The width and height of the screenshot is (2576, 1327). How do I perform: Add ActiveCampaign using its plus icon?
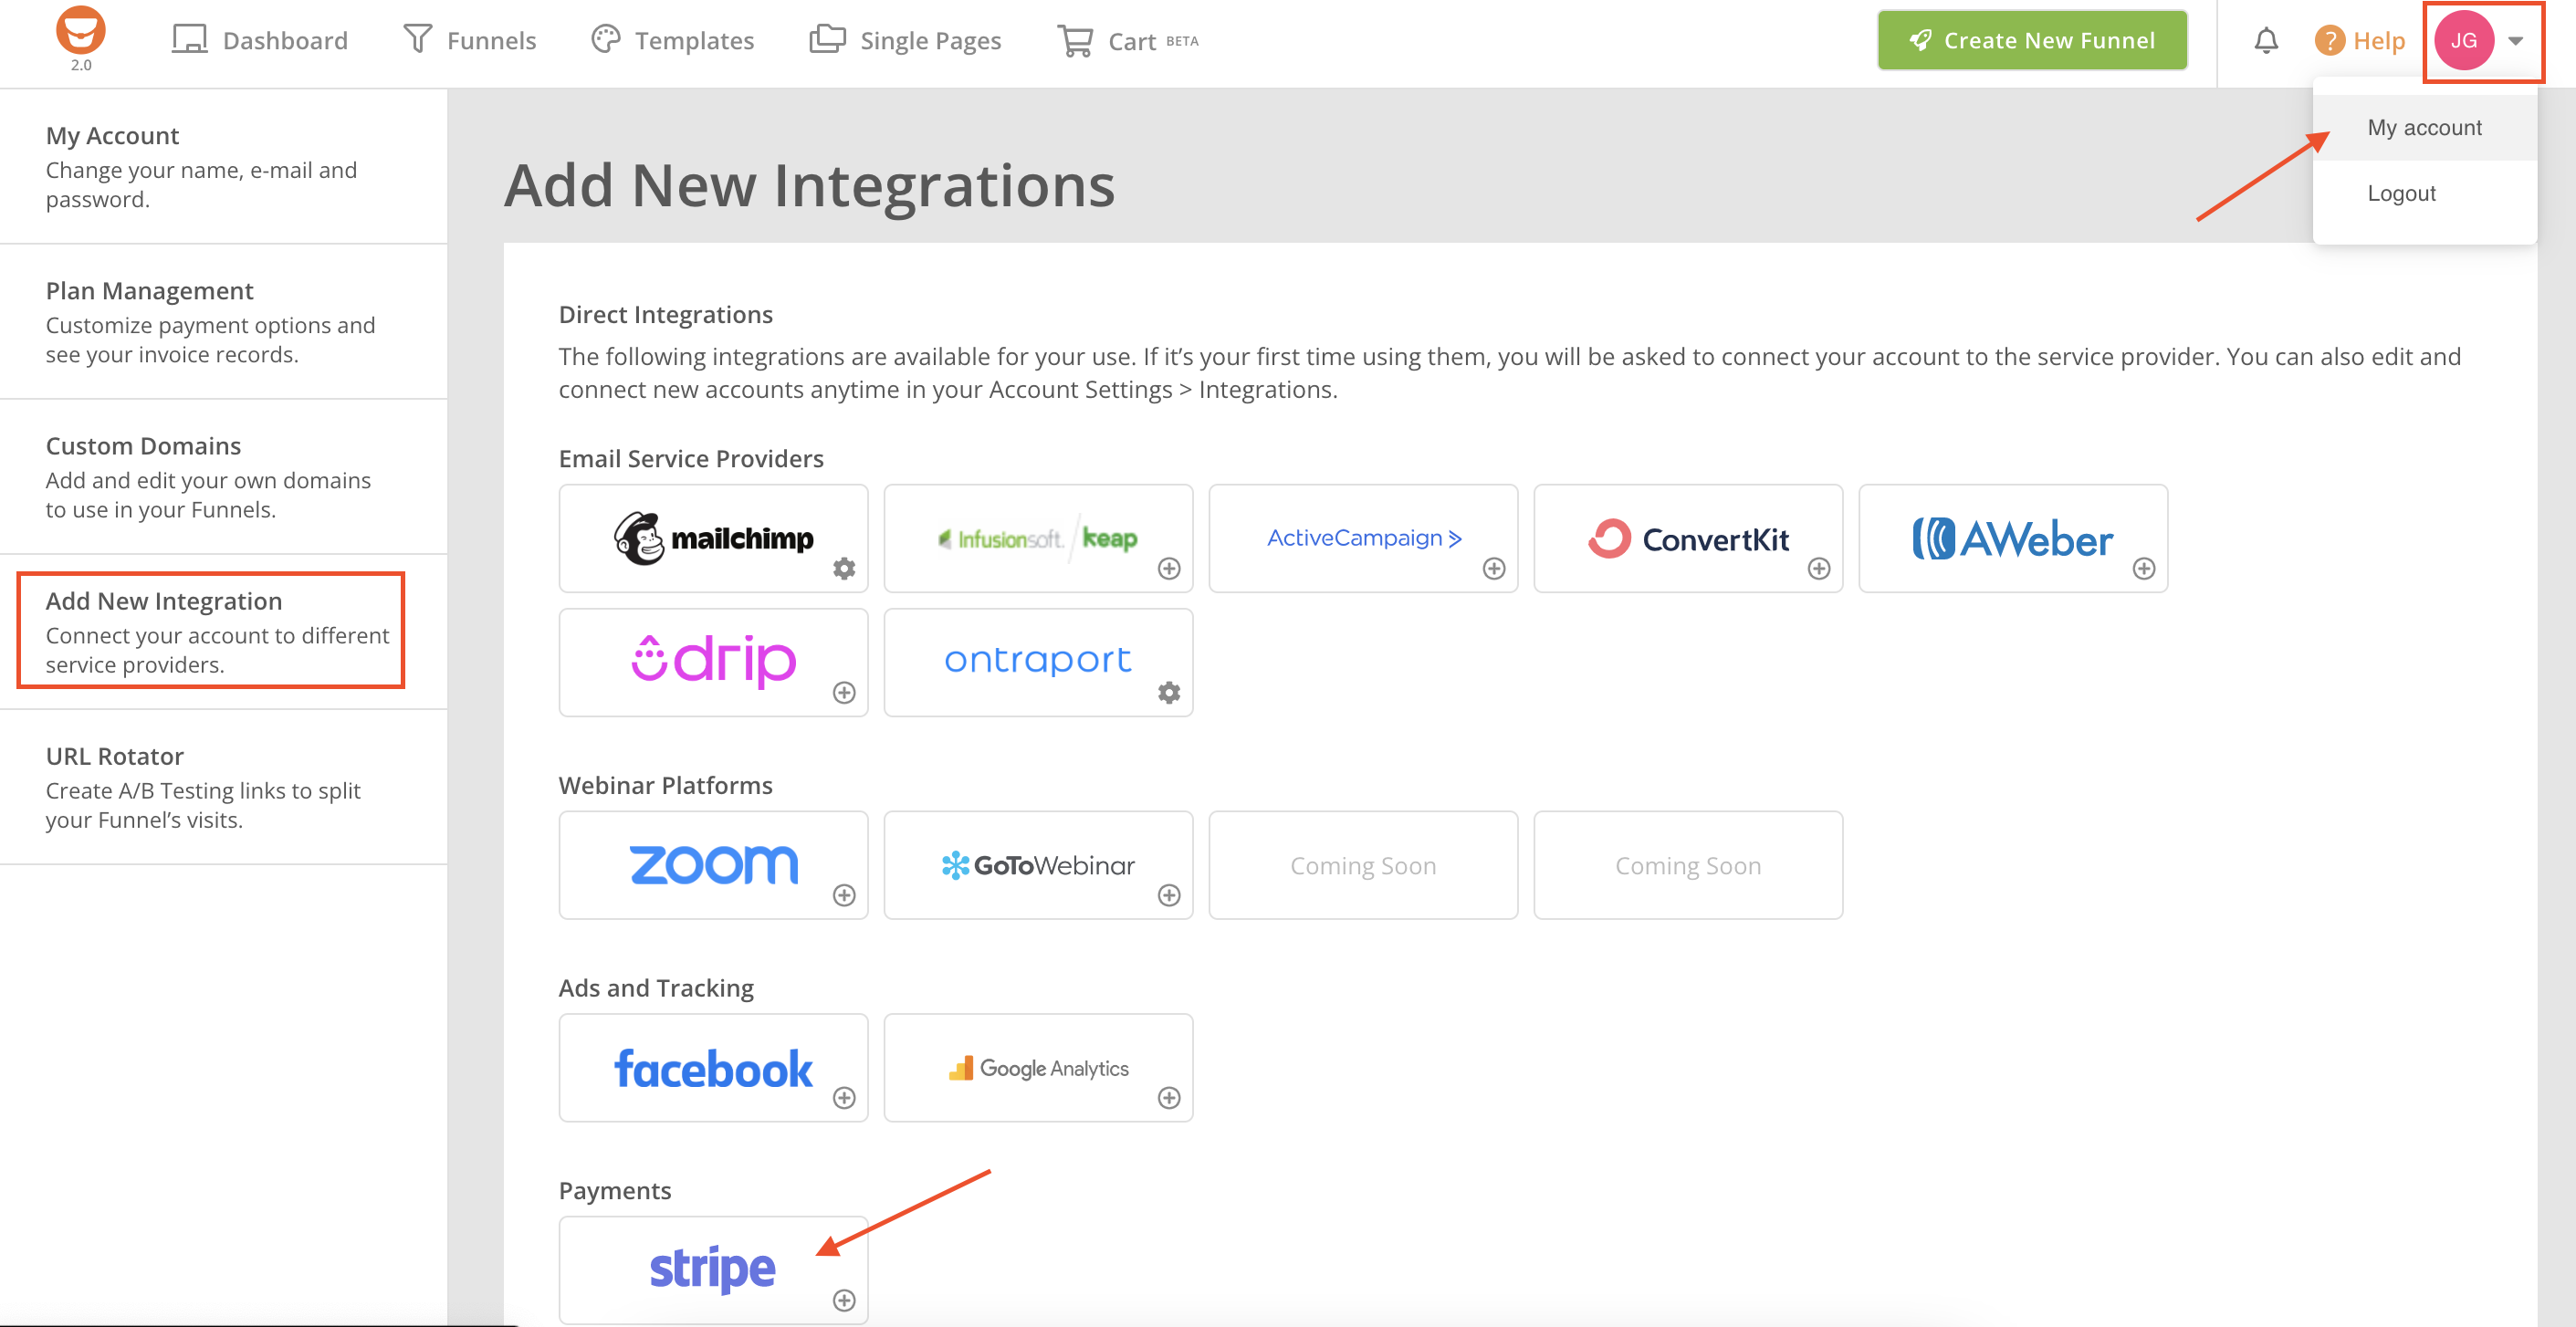click(1493, 568)
